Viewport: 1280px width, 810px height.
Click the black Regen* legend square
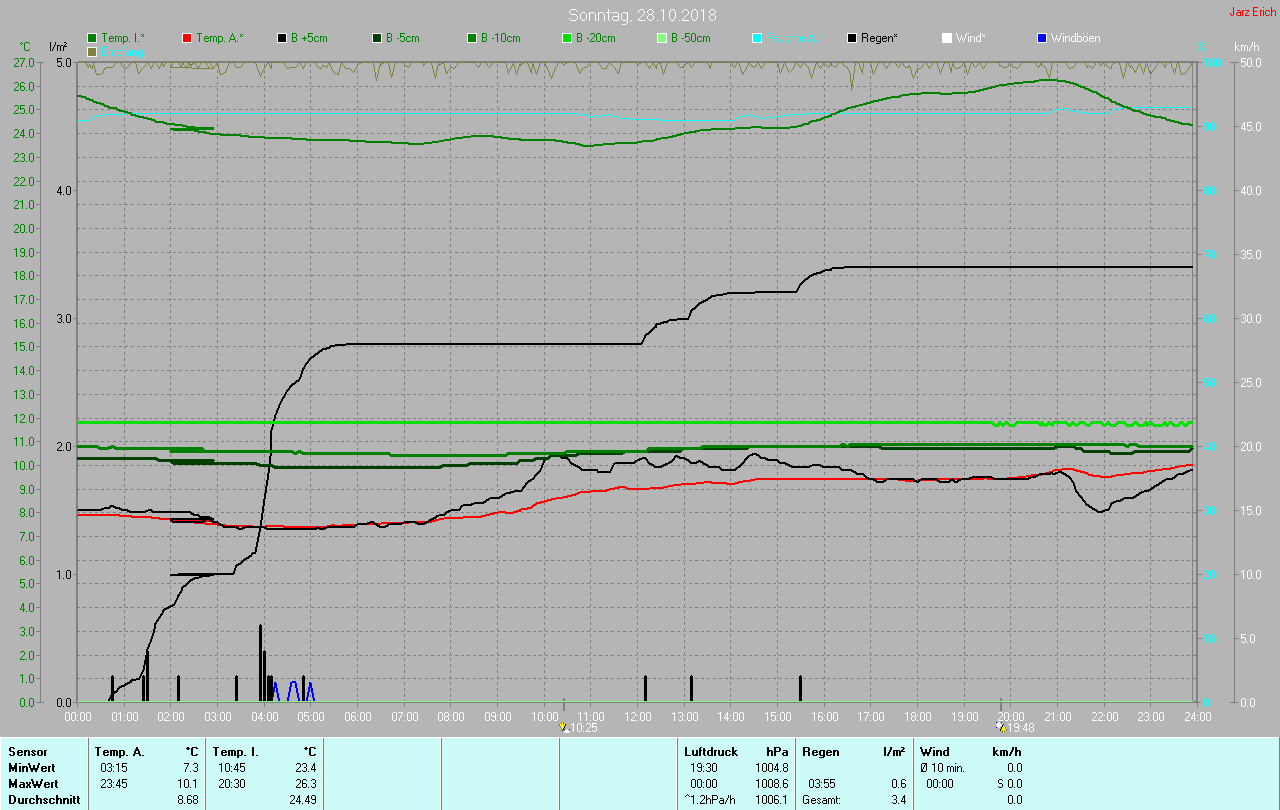[x=852, y=38]
